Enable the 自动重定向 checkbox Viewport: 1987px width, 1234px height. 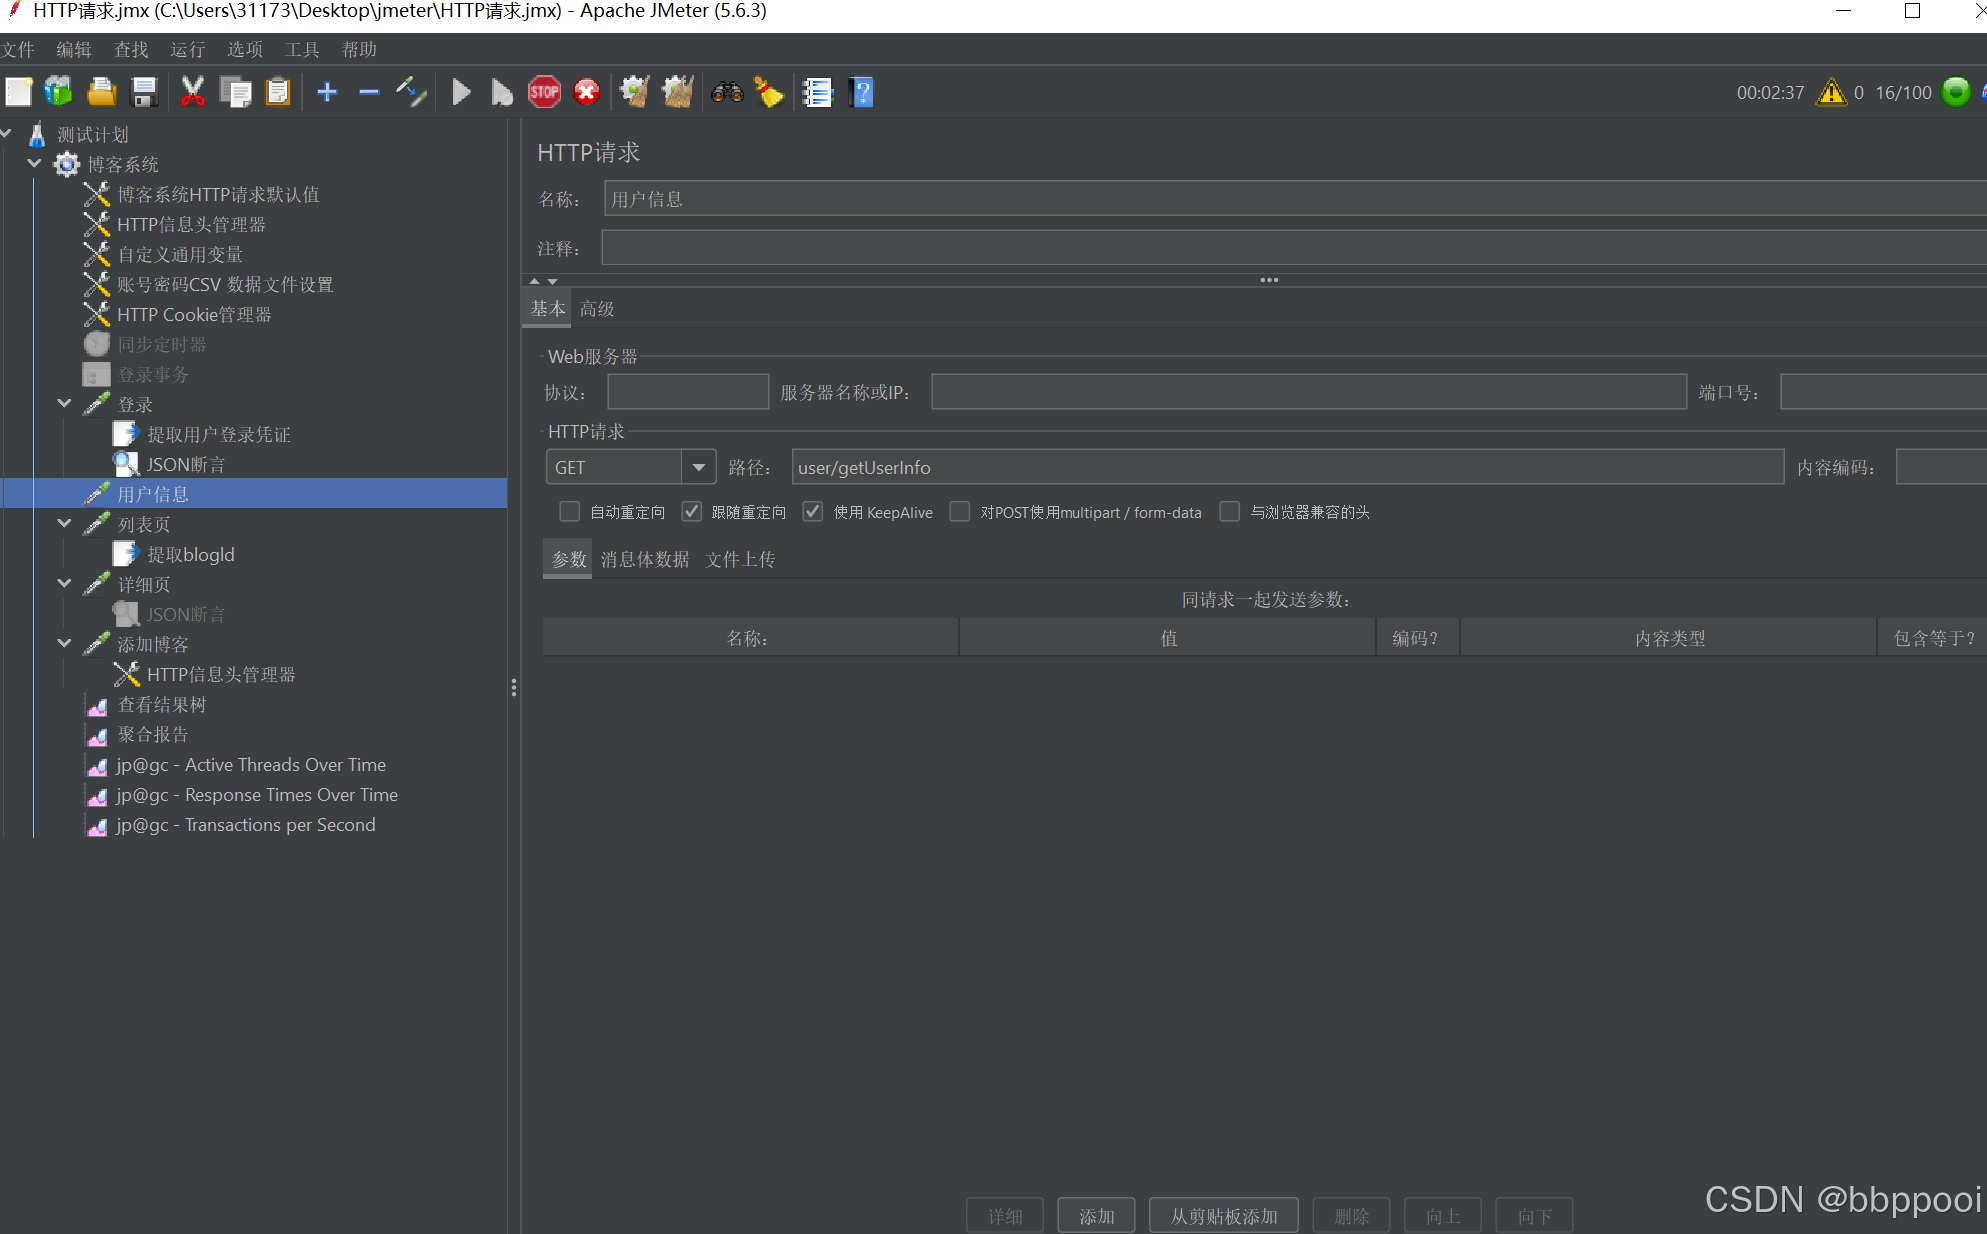(x=570, y=512)
